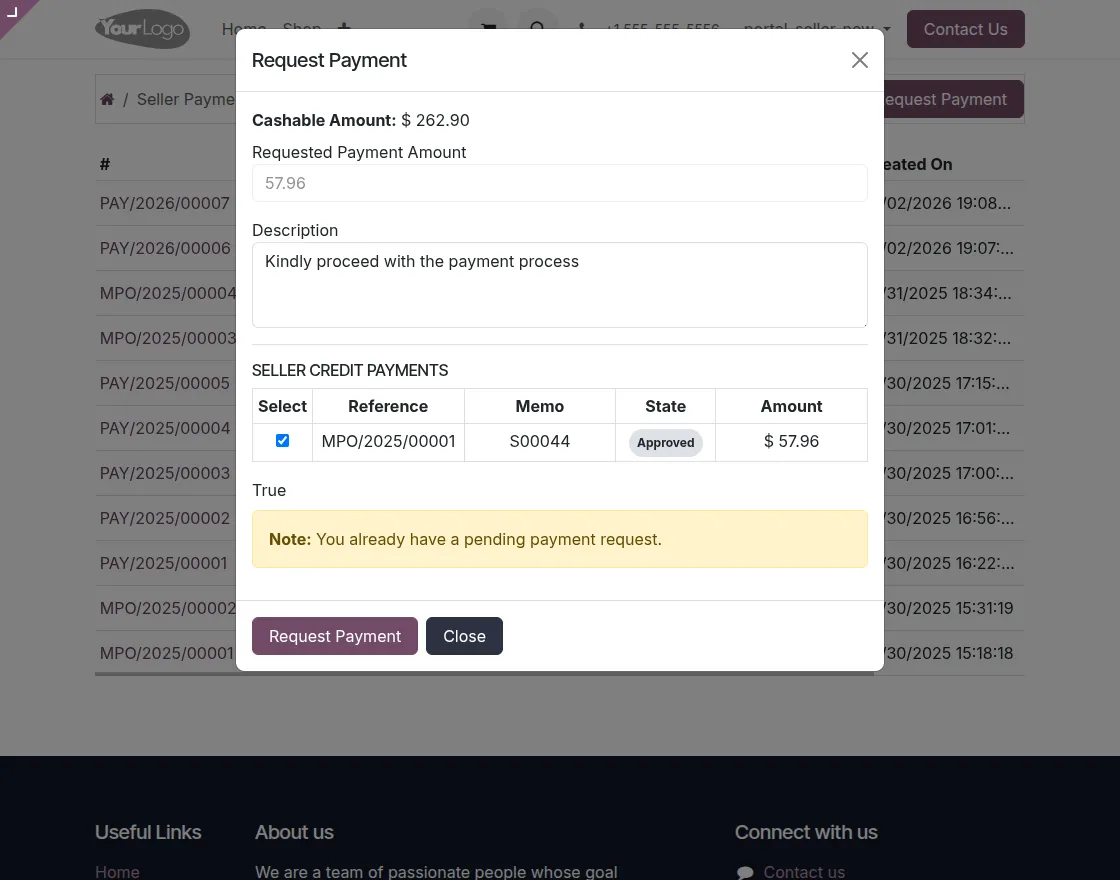1120x880 pixels.
Task: Toggle the Select checkbox in the credits table
Action: tap(282, 440)
